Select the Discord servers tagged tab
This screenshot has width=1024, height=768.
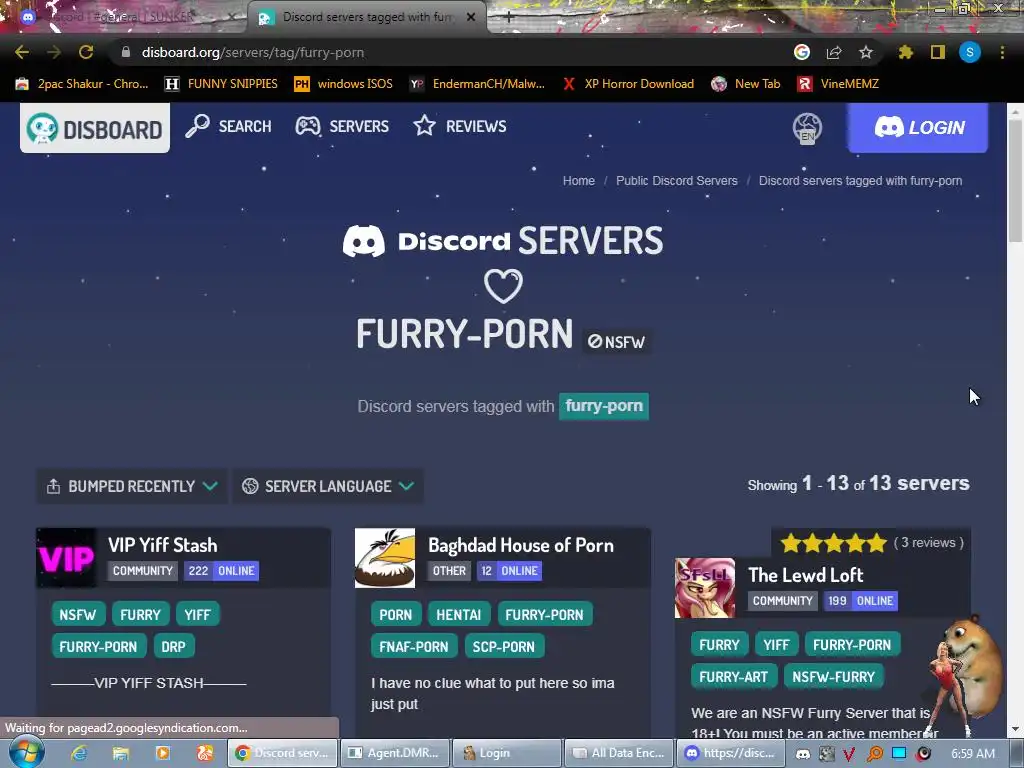[367, 18]
